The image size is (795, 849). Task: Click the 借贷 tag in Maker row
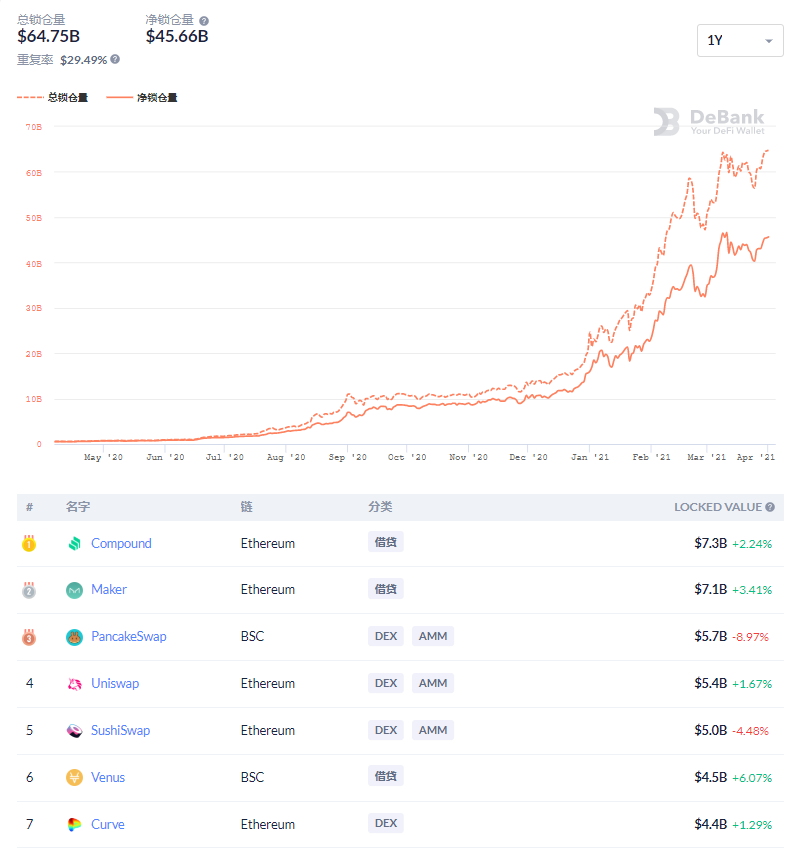[386, 589]
